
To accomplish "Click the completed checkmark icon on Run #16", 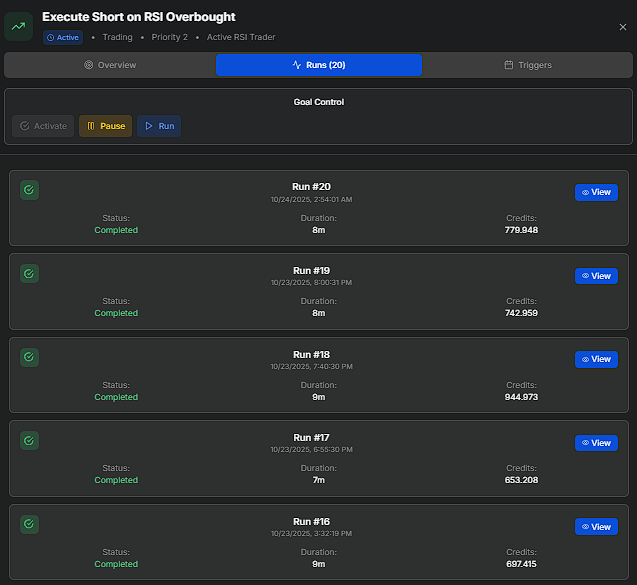I will [x=29, y=524].
